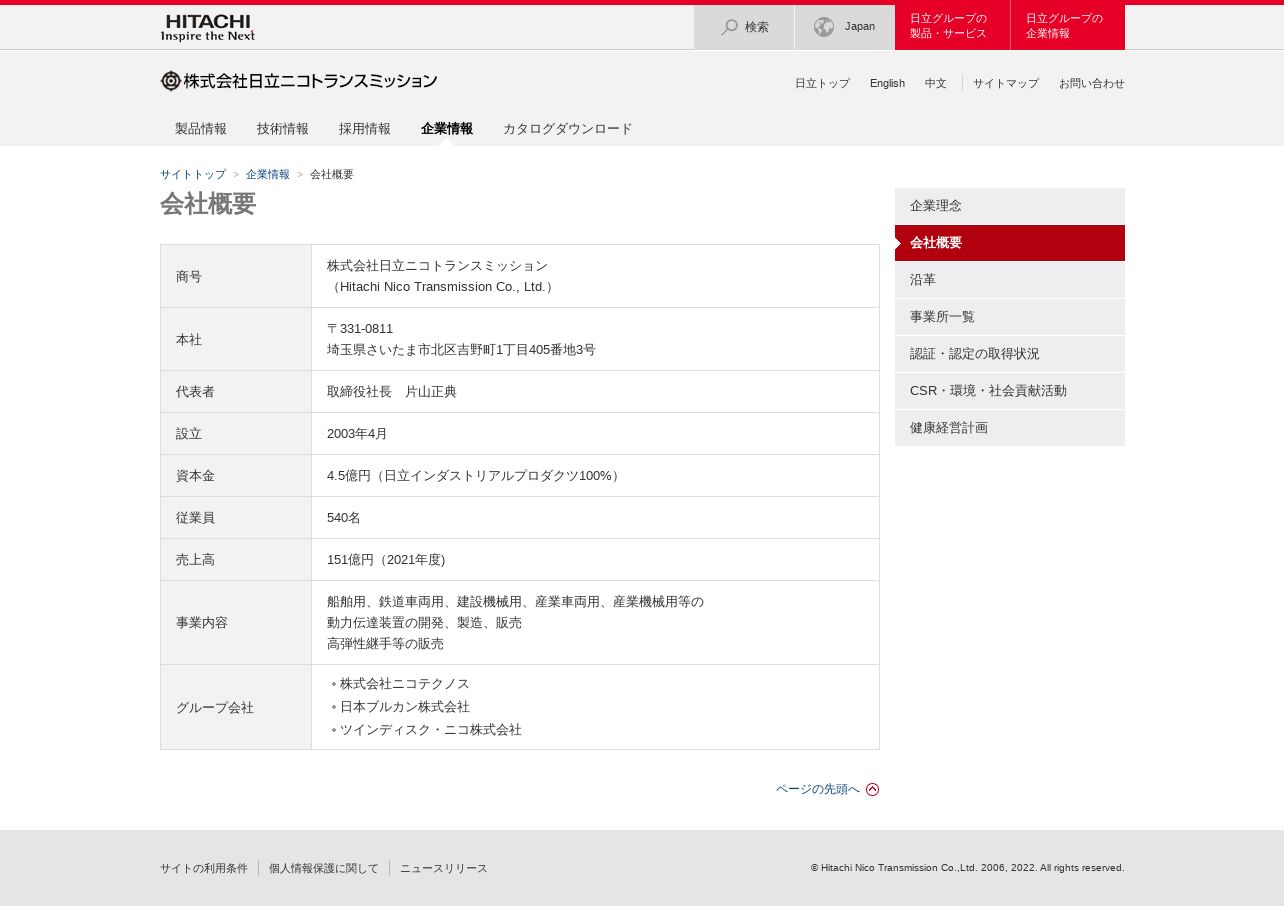The height and width of the screenshot is (906, 1284).
Task: Click the 代表者 row label
Action: coord(195,392)
